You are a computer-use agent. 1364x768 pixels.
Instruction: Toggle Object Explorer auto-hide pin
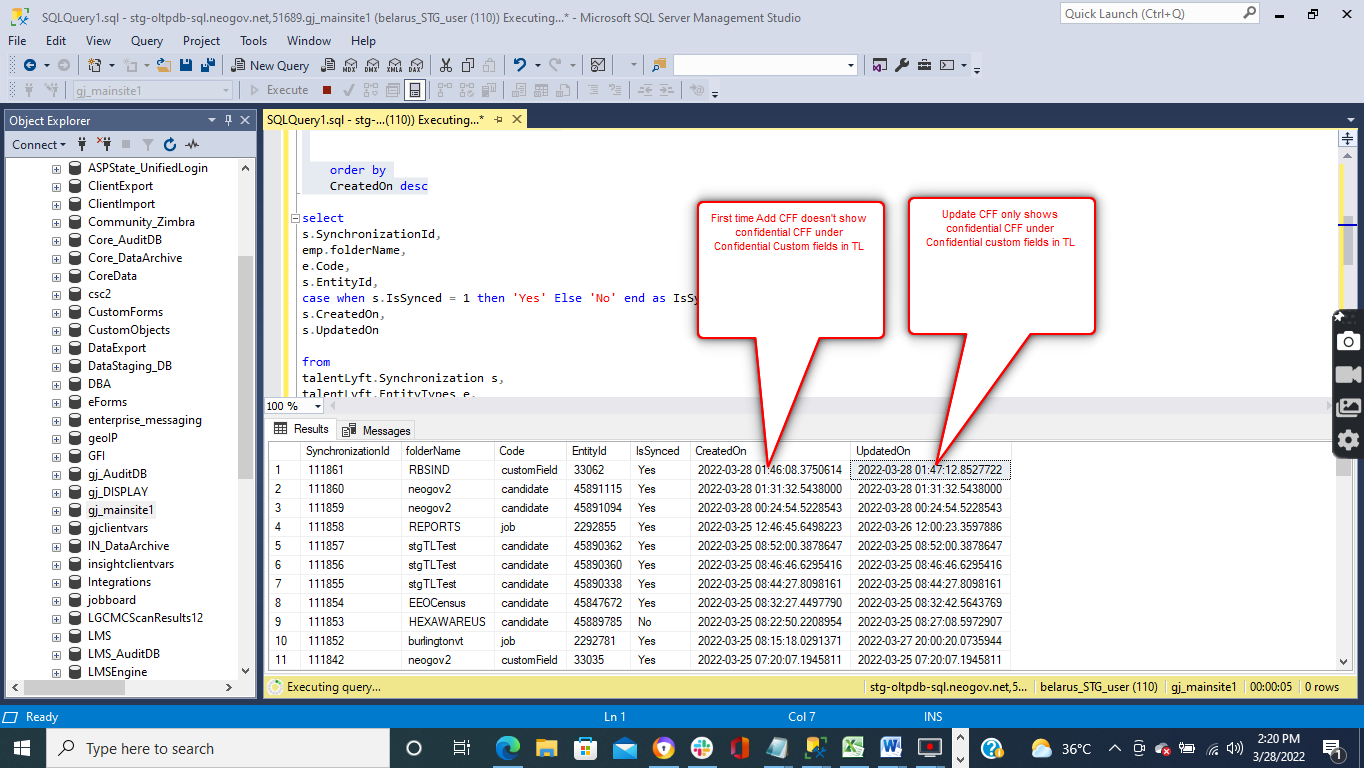(228, 120)
